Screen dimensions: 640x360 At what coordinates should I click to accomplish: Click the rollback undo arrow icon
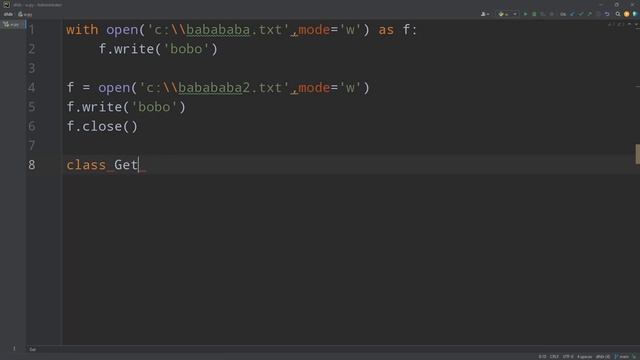click(607, 14)
